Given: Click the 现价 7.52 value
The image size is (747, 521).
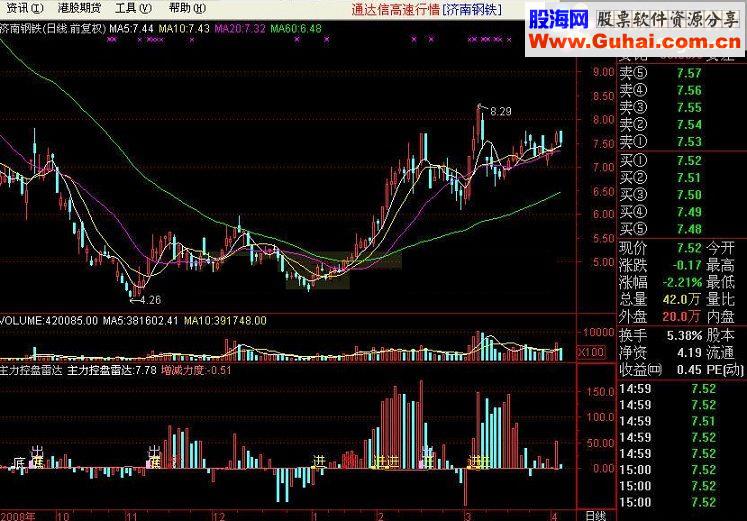Looking at the screenshot, I should click(689, 248).
